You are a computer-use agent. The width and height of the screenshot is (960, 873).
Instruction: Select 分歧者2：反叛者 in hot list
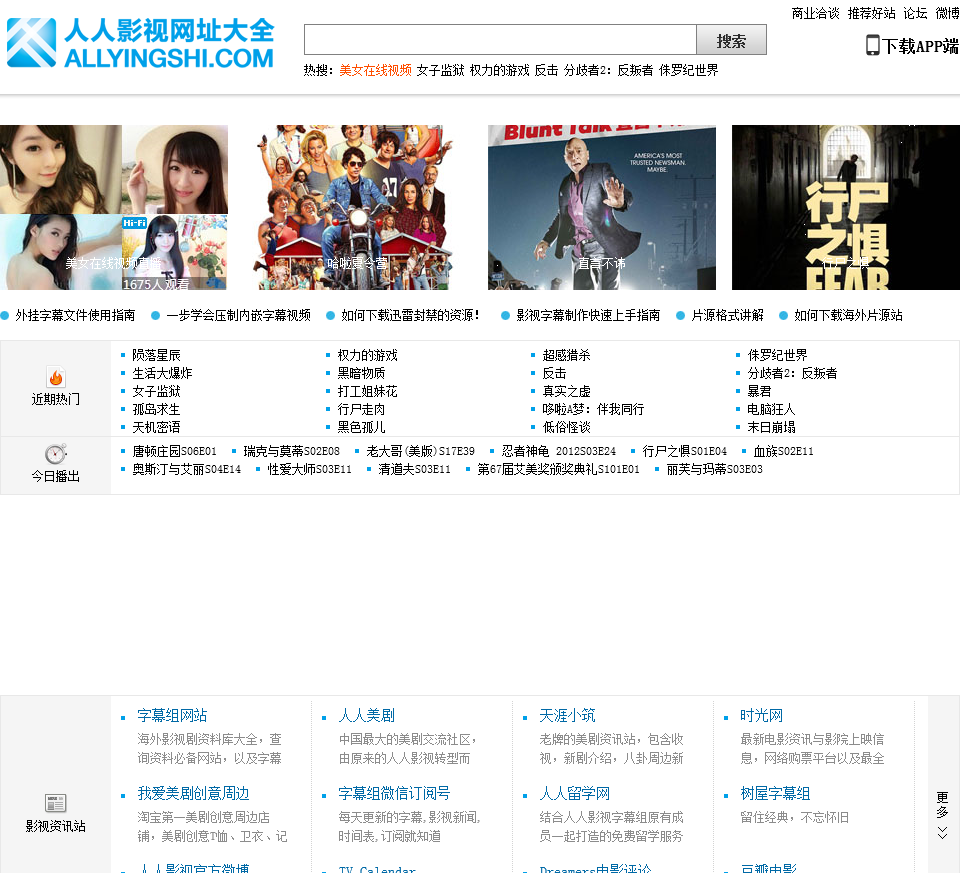(792, 373)
